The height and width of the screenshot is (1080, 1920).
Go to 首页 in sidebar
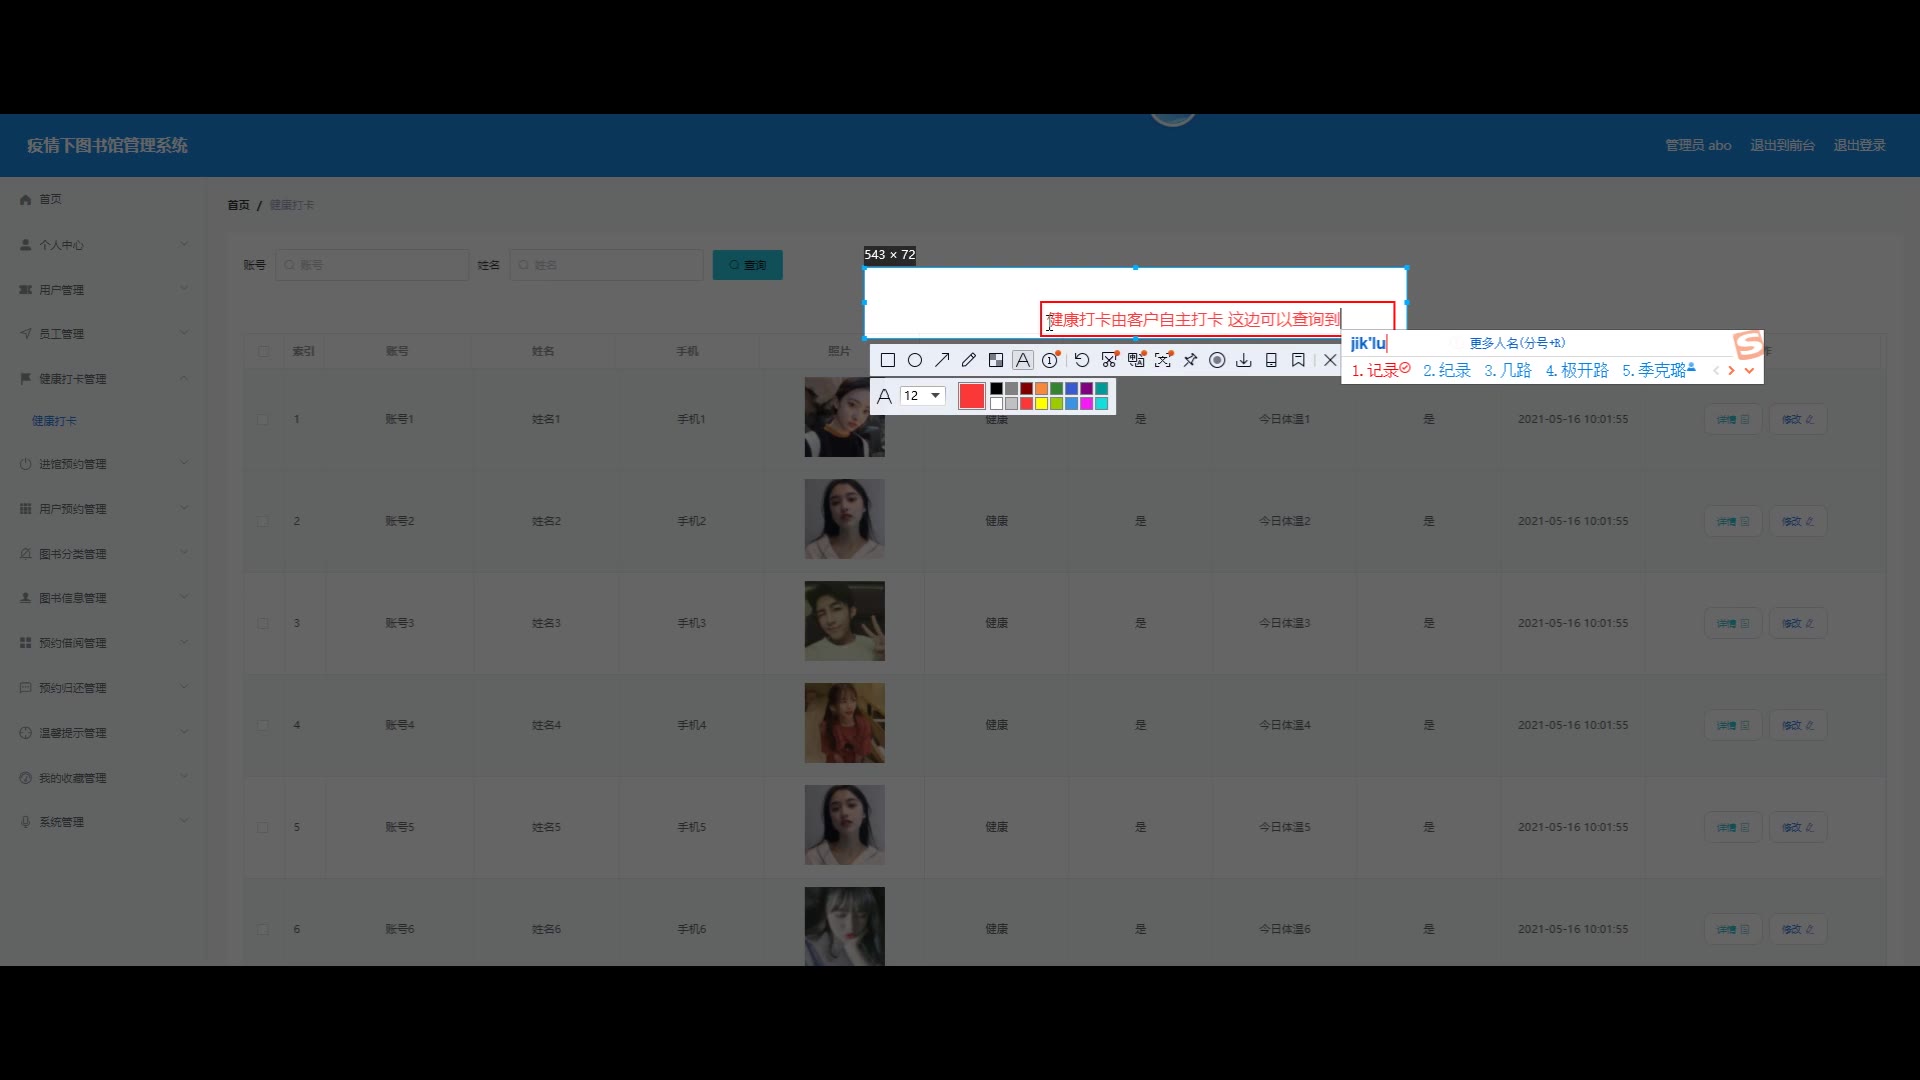(x=50, y=200)
